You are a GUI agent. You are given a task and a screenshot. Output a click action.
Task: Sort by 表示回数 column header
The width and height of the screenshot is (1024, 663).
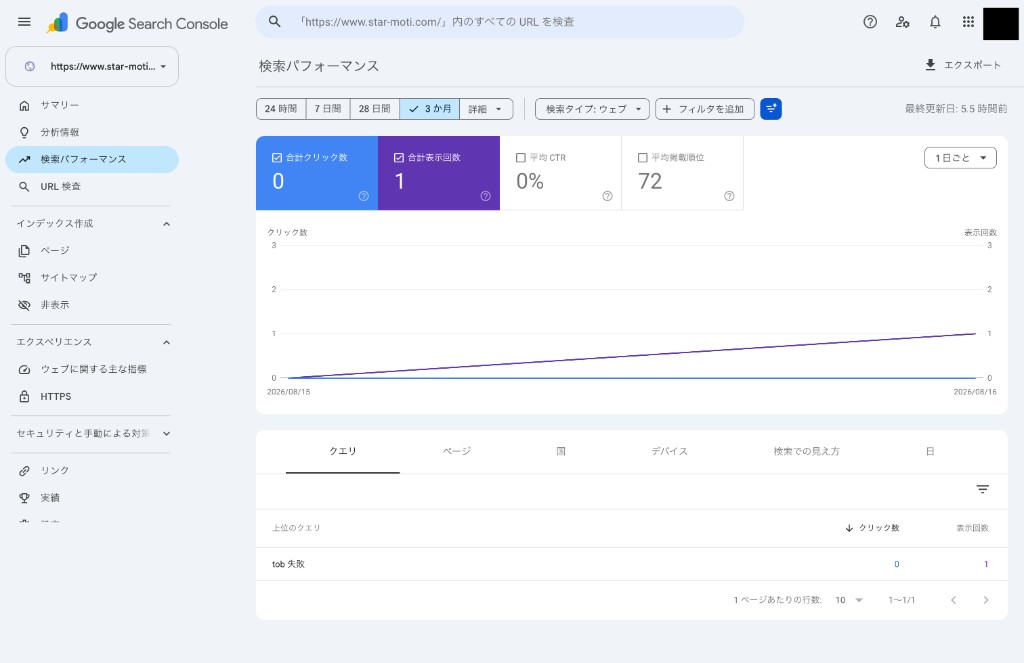pyautogui.click(x=972, y=528)
